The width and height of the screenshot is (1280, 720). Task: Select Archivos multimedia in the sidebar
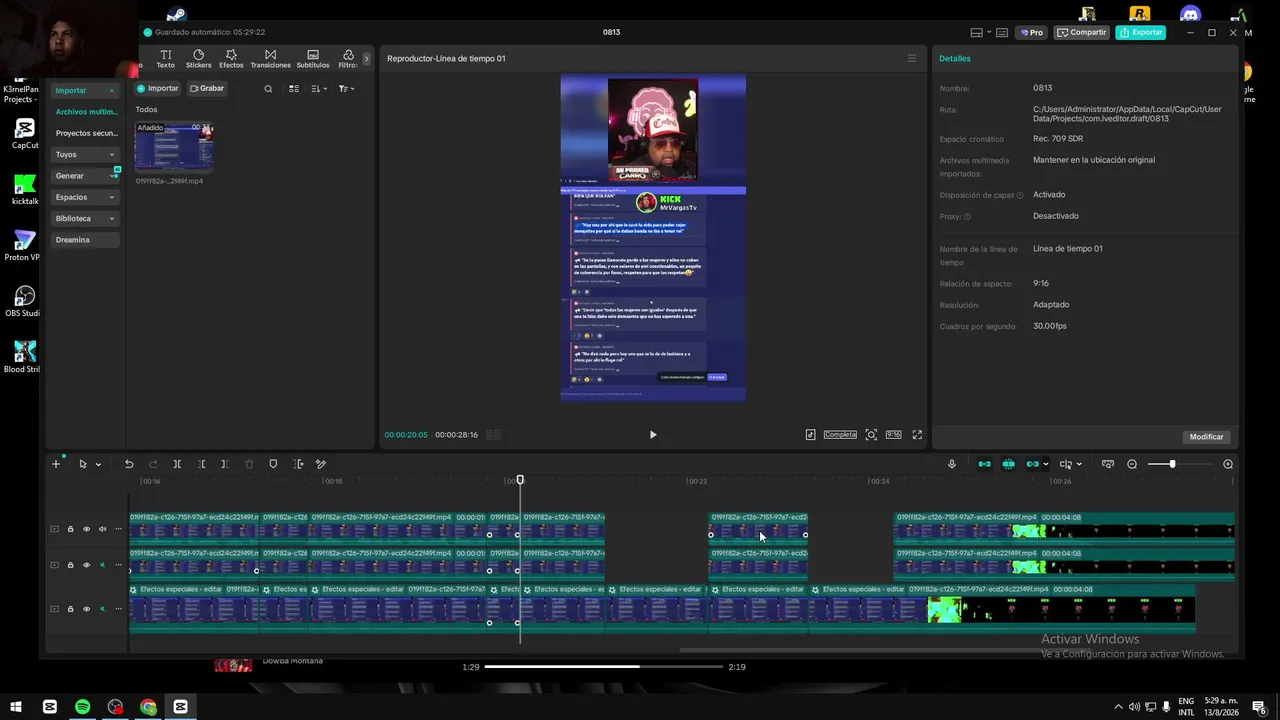coord(86,112)
